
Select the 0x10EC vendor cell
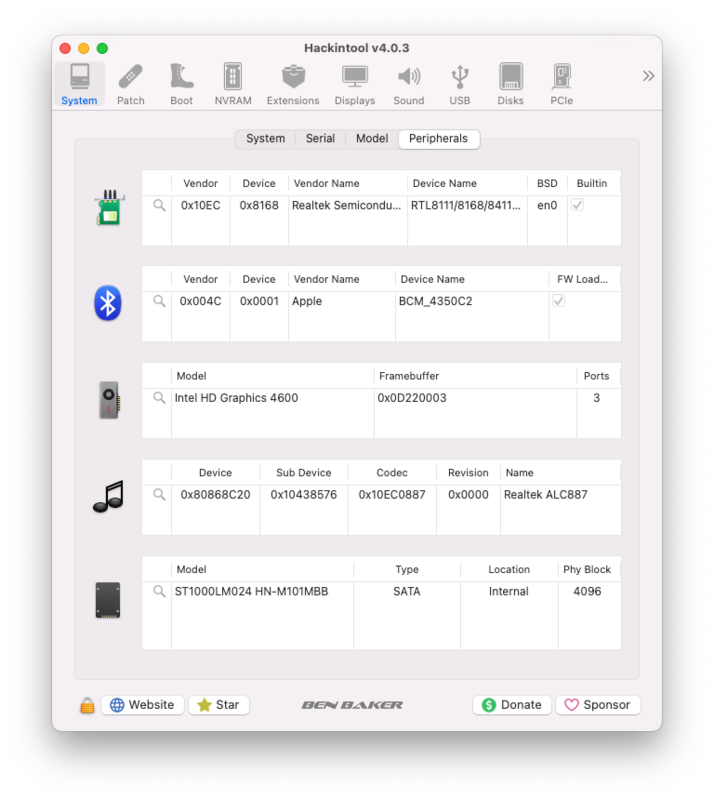pos(201,205)
